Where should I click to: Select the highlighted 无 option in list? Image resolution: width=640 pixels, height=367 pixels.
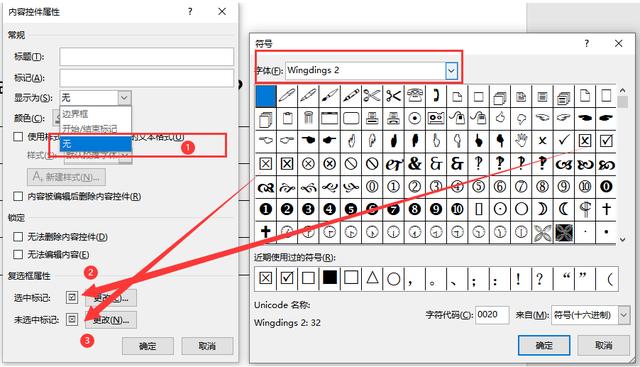click(96, 144)
